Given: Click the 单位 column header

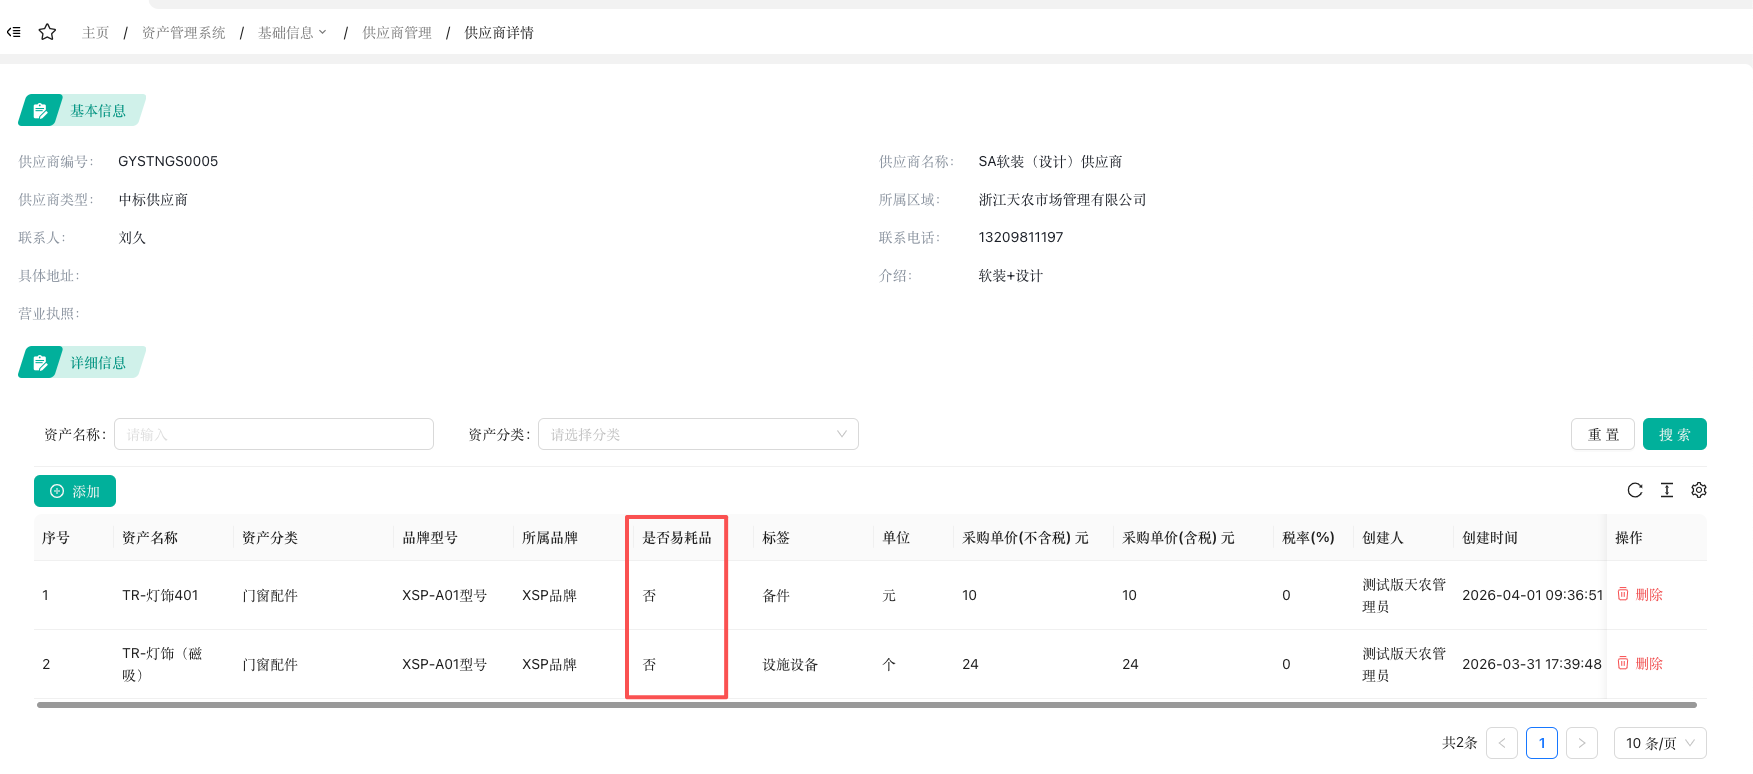Looking at the screenshot, I should pyautogui.click(x=896, y=538).
